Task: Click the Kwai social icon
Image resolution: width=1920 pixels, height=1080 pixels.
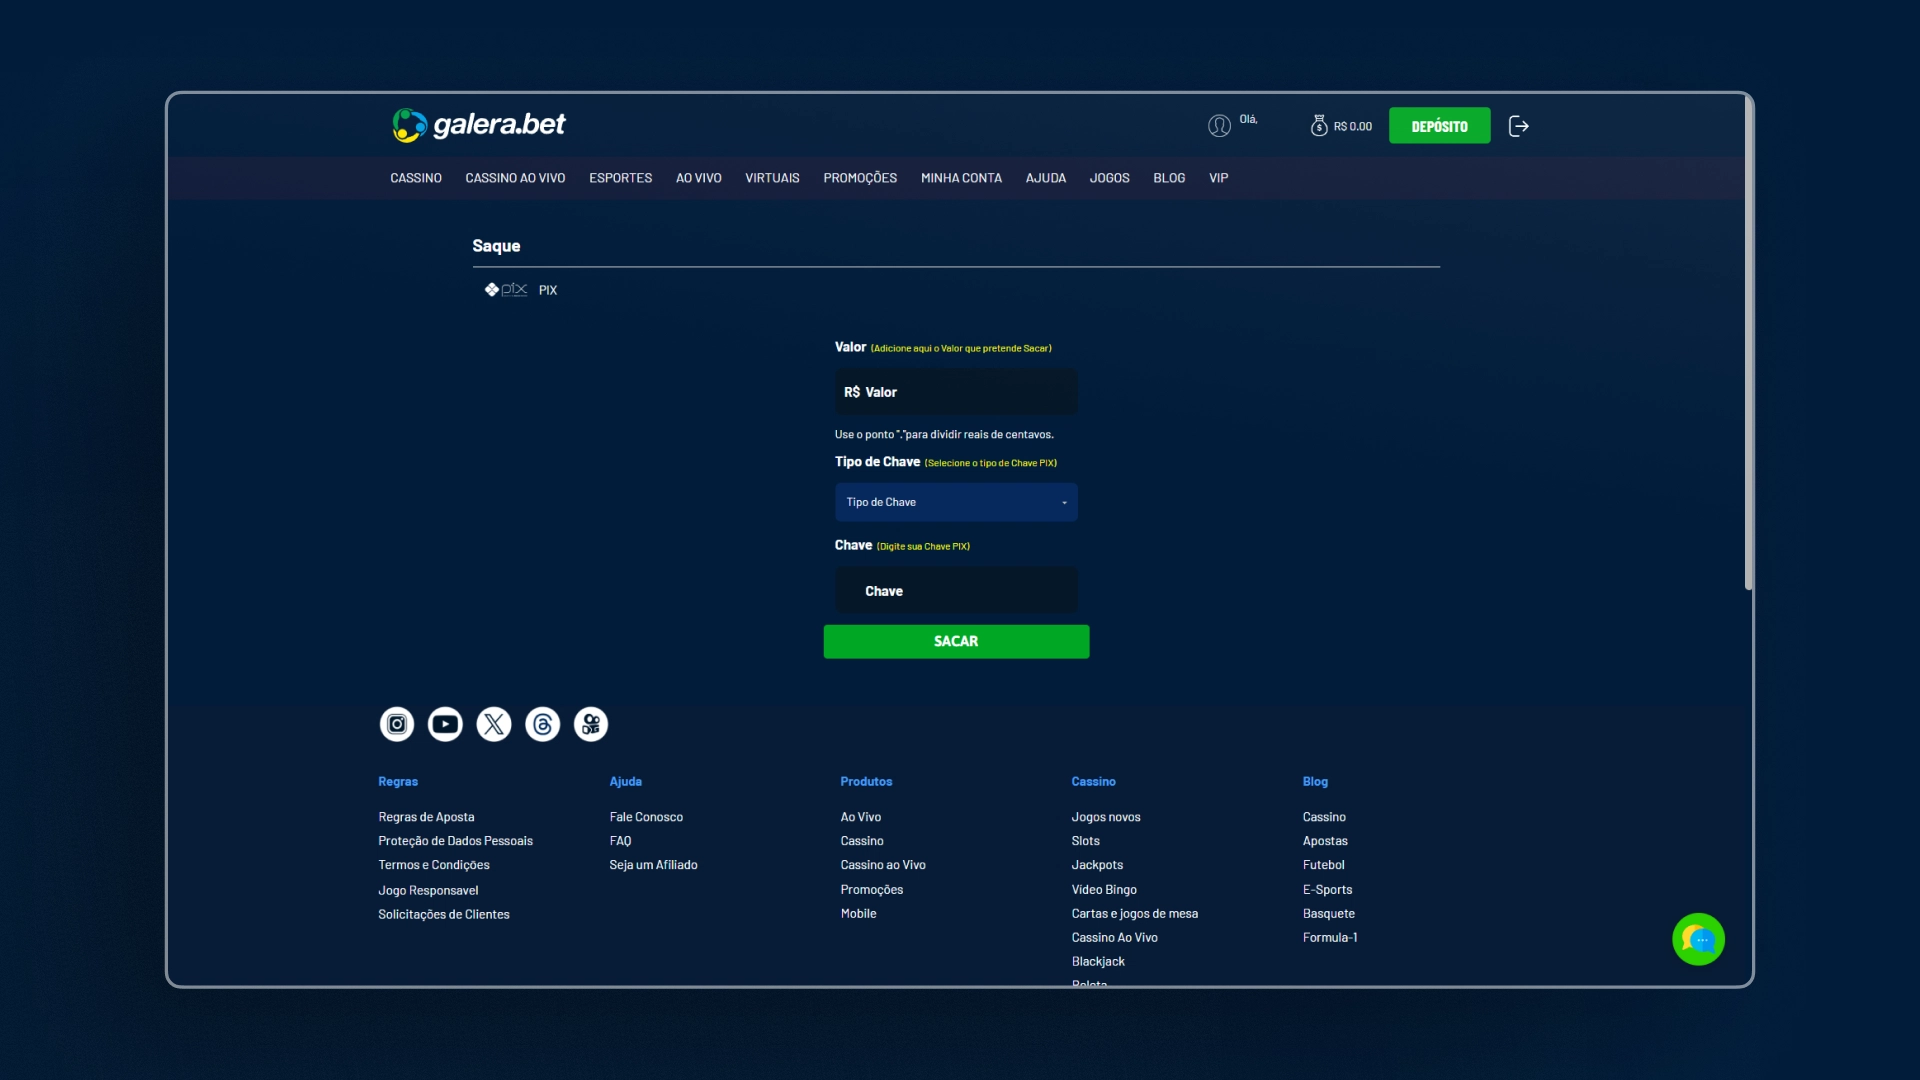Action: (591, 724)
